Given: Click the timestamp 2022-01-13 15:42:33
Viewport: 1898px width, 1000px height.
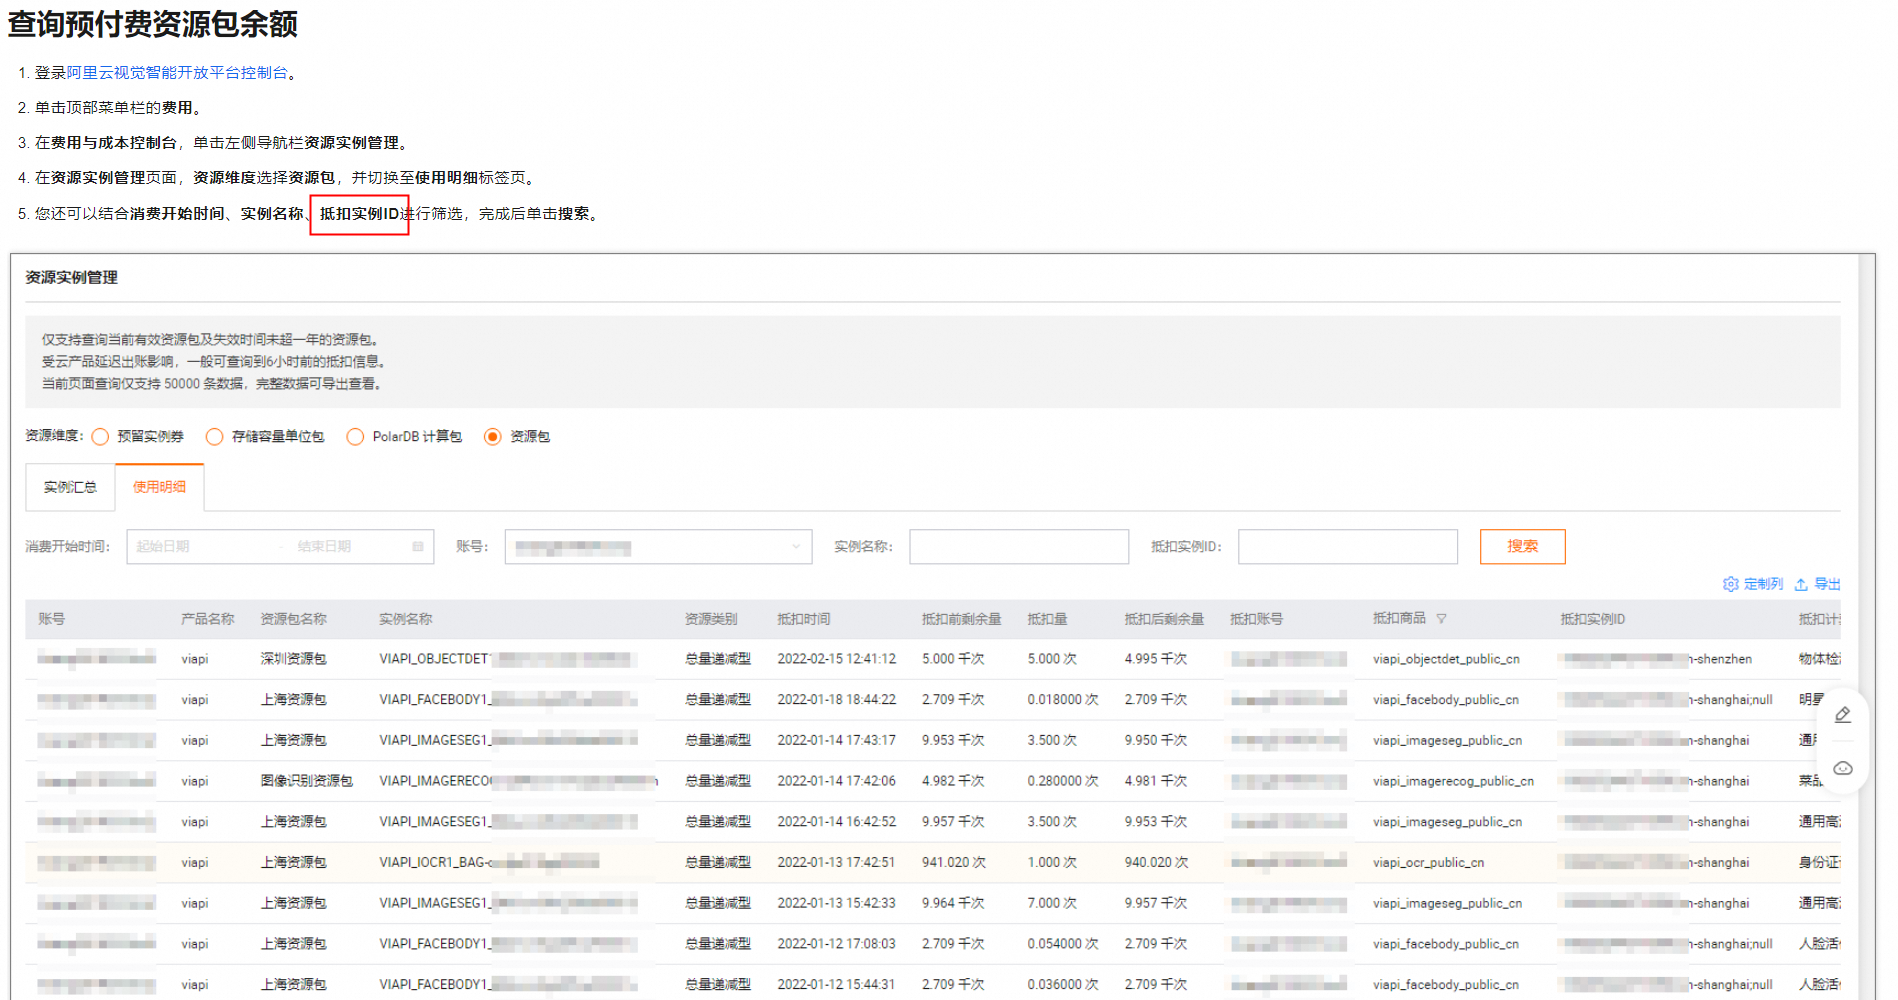Looking at the screenshot, I should tap(837, 903).
